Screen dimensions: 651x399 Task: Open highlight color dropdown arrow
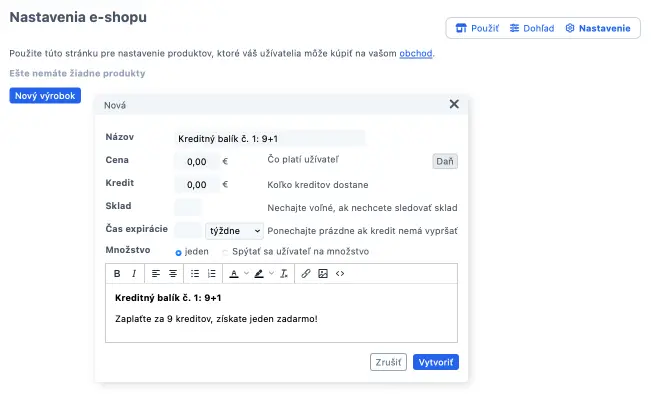coord(272,273)
